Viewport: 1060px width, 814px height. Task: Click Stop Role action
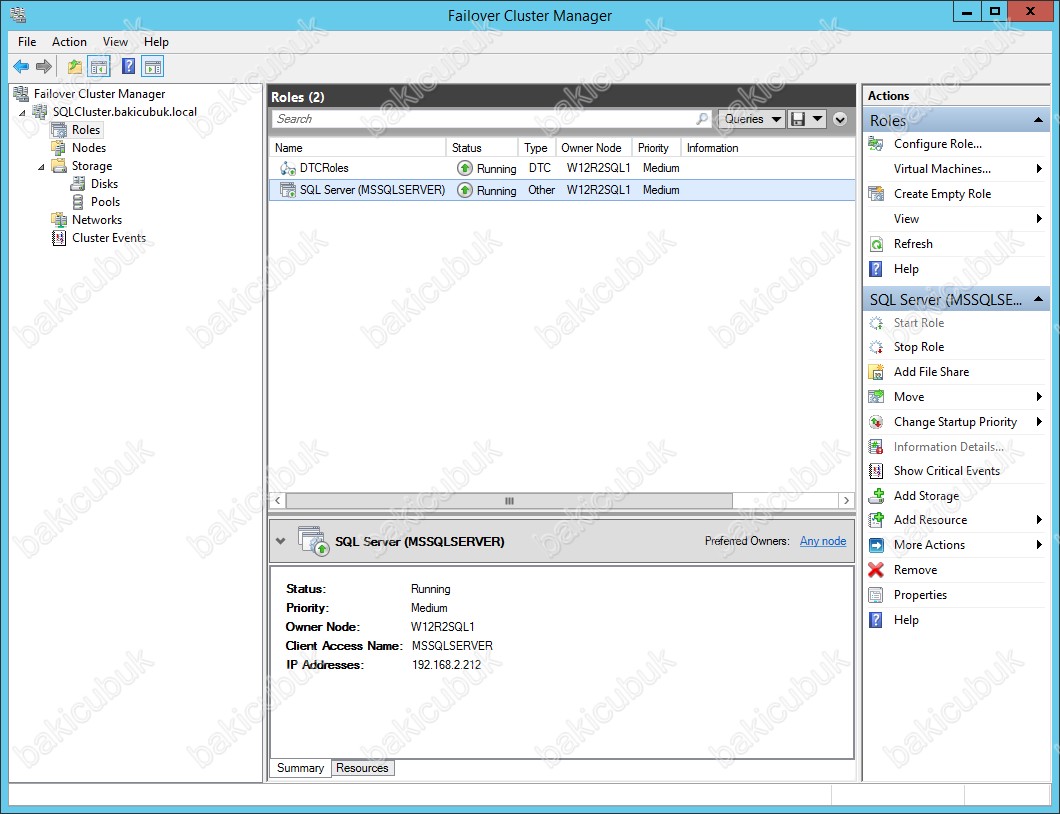tap(919, 347)
